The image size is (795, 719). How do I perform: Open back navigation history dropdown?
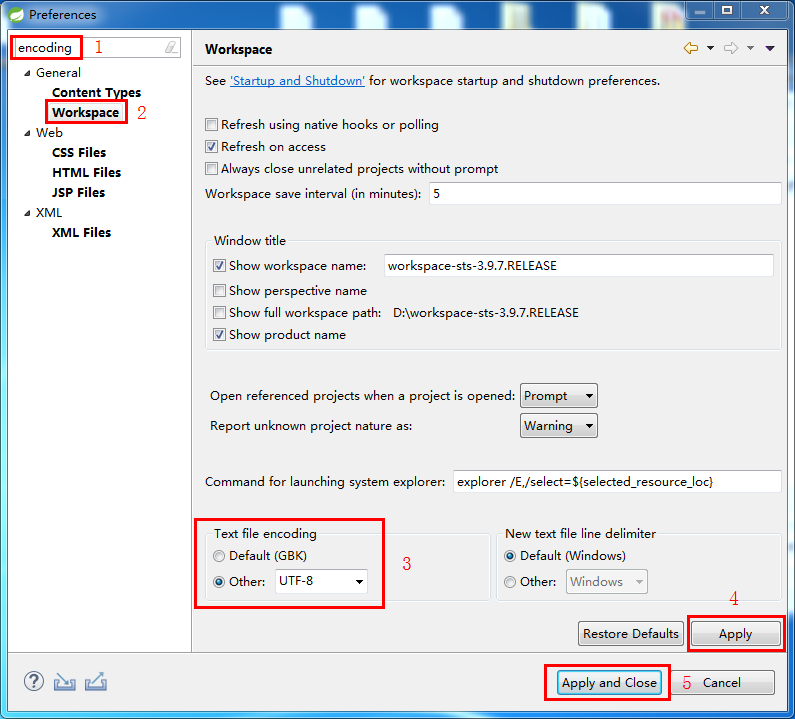pos(710,49)
